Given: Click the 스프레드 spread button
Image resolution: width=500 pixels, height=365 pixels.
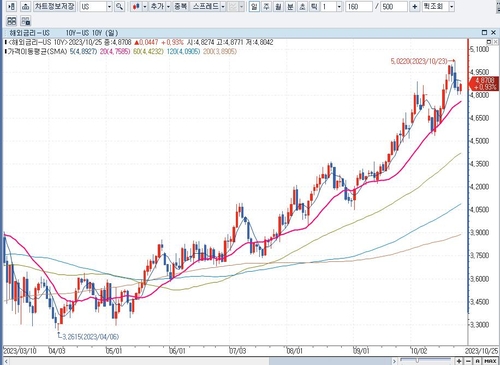Looking at the screenshot, I should point(206,6).
